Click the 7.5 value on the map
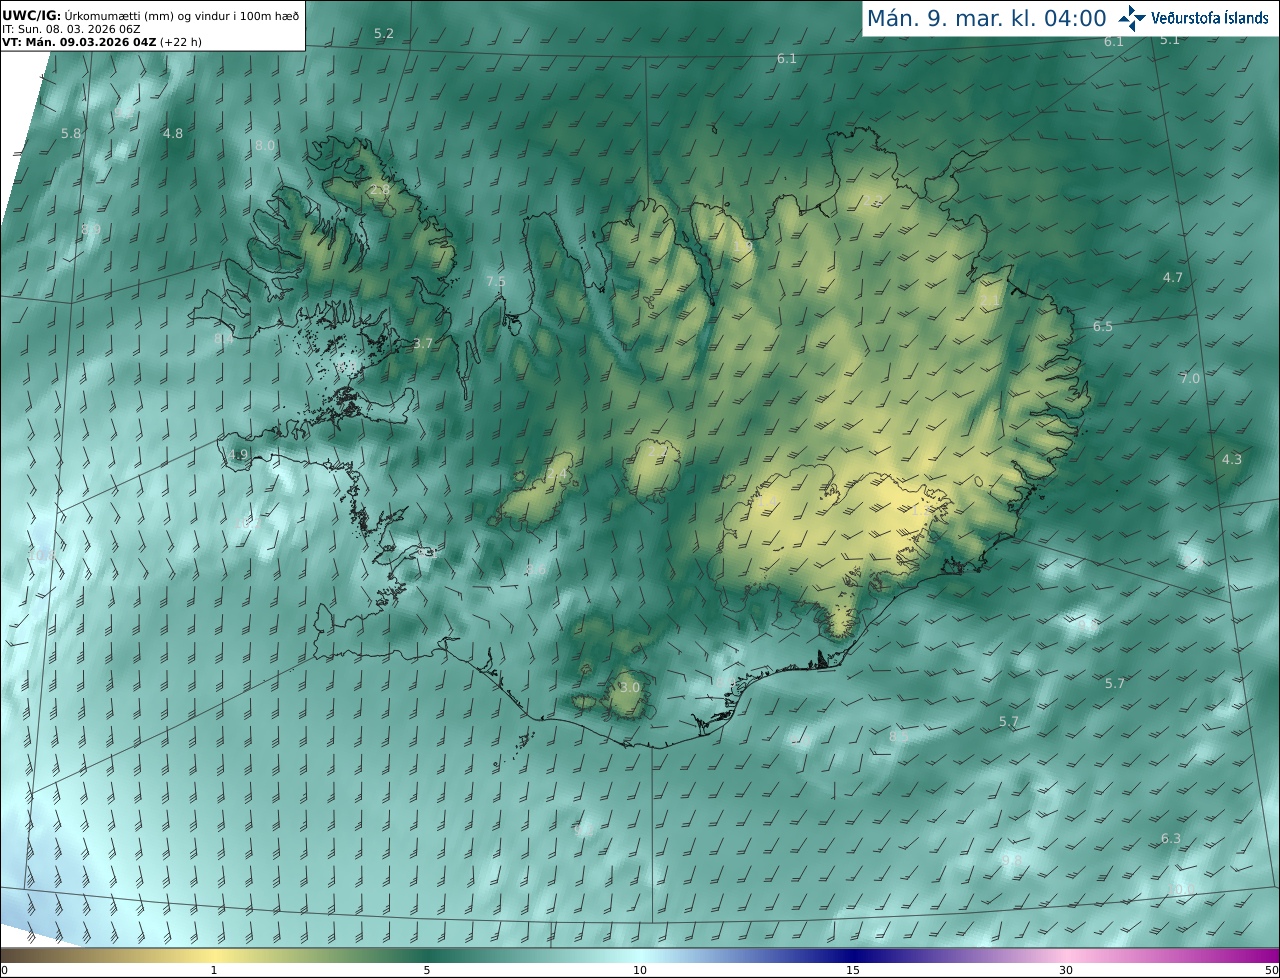 (x=496, y=282)
